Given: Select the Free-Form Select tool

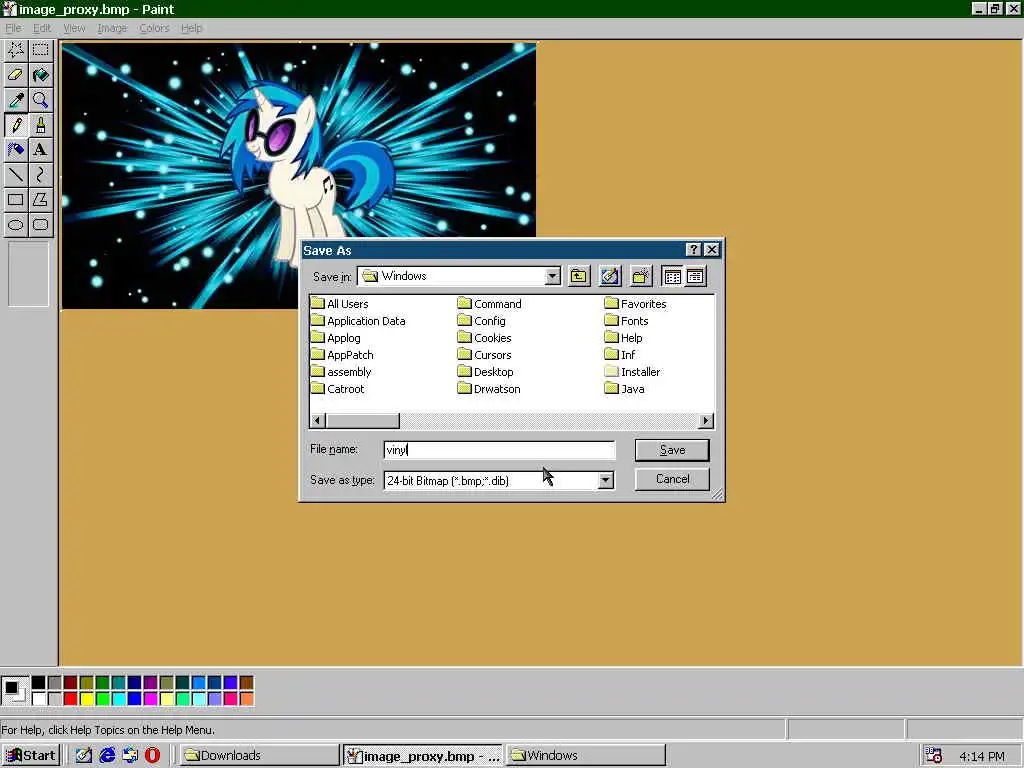Looking at the screenshot, I should tap(16, 50).
